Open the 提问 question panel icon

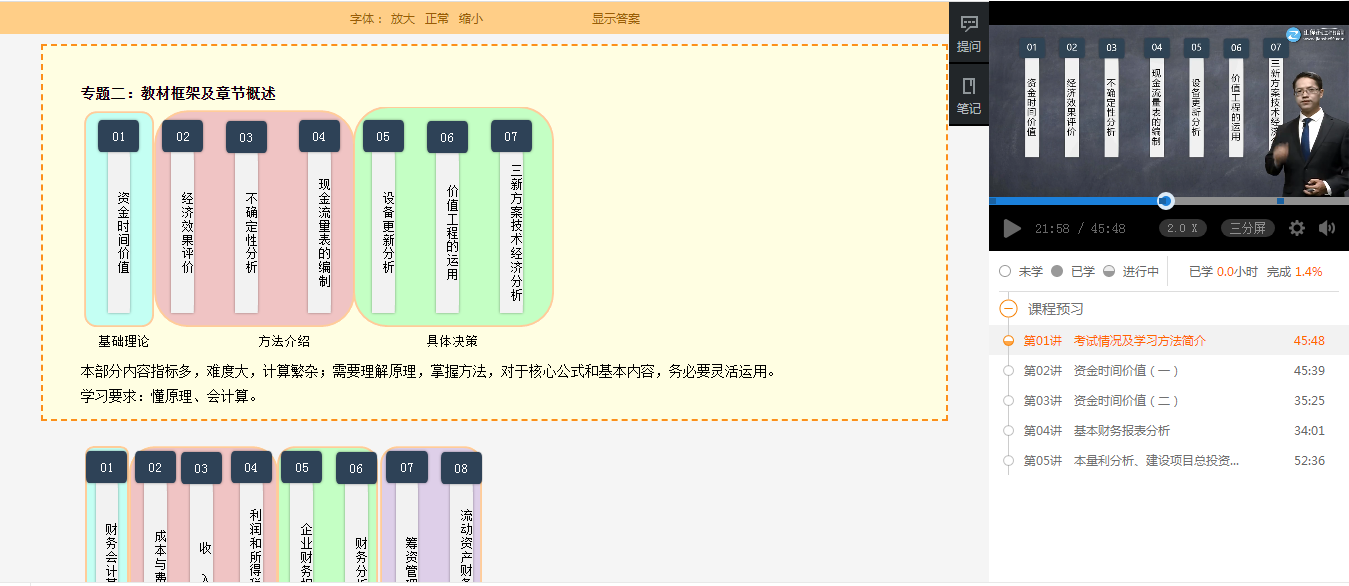tap(968, 33)
